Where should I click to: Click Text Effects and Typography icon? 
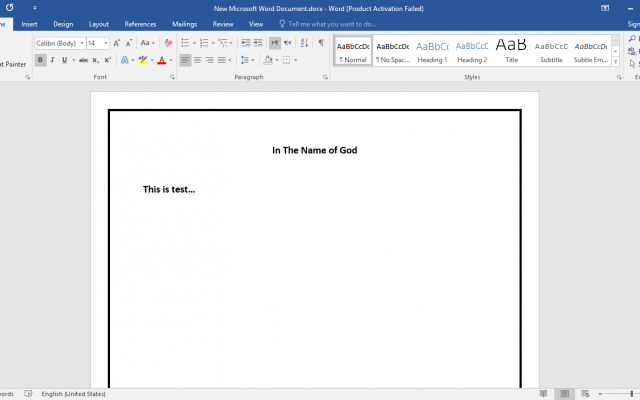125,60
